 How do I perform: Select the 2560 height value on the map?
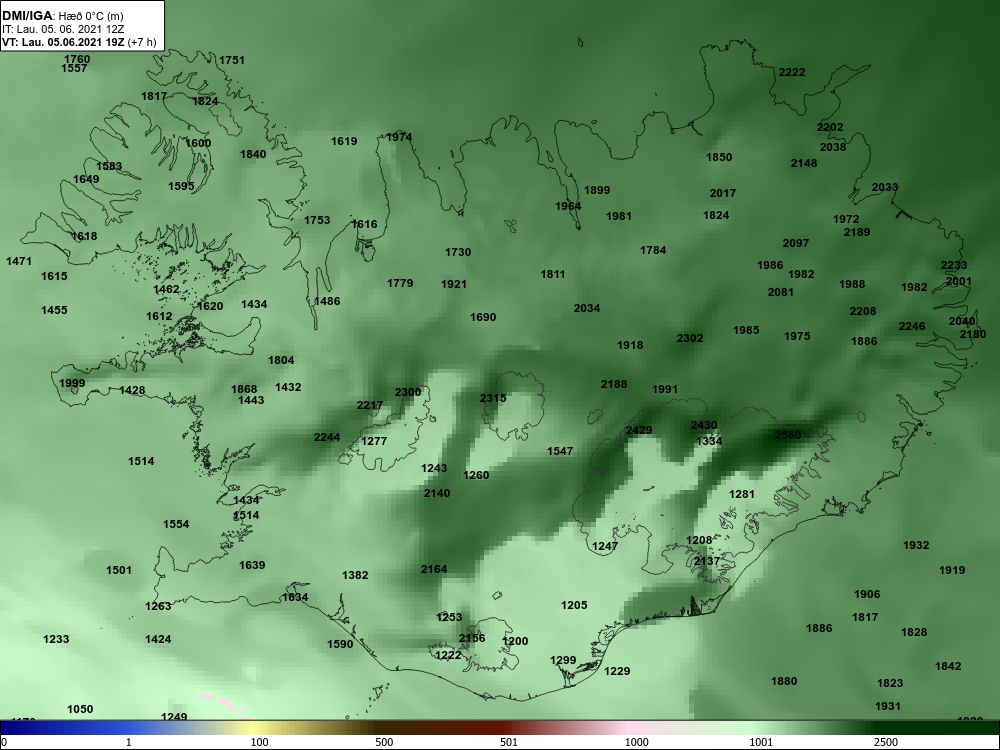788,435
